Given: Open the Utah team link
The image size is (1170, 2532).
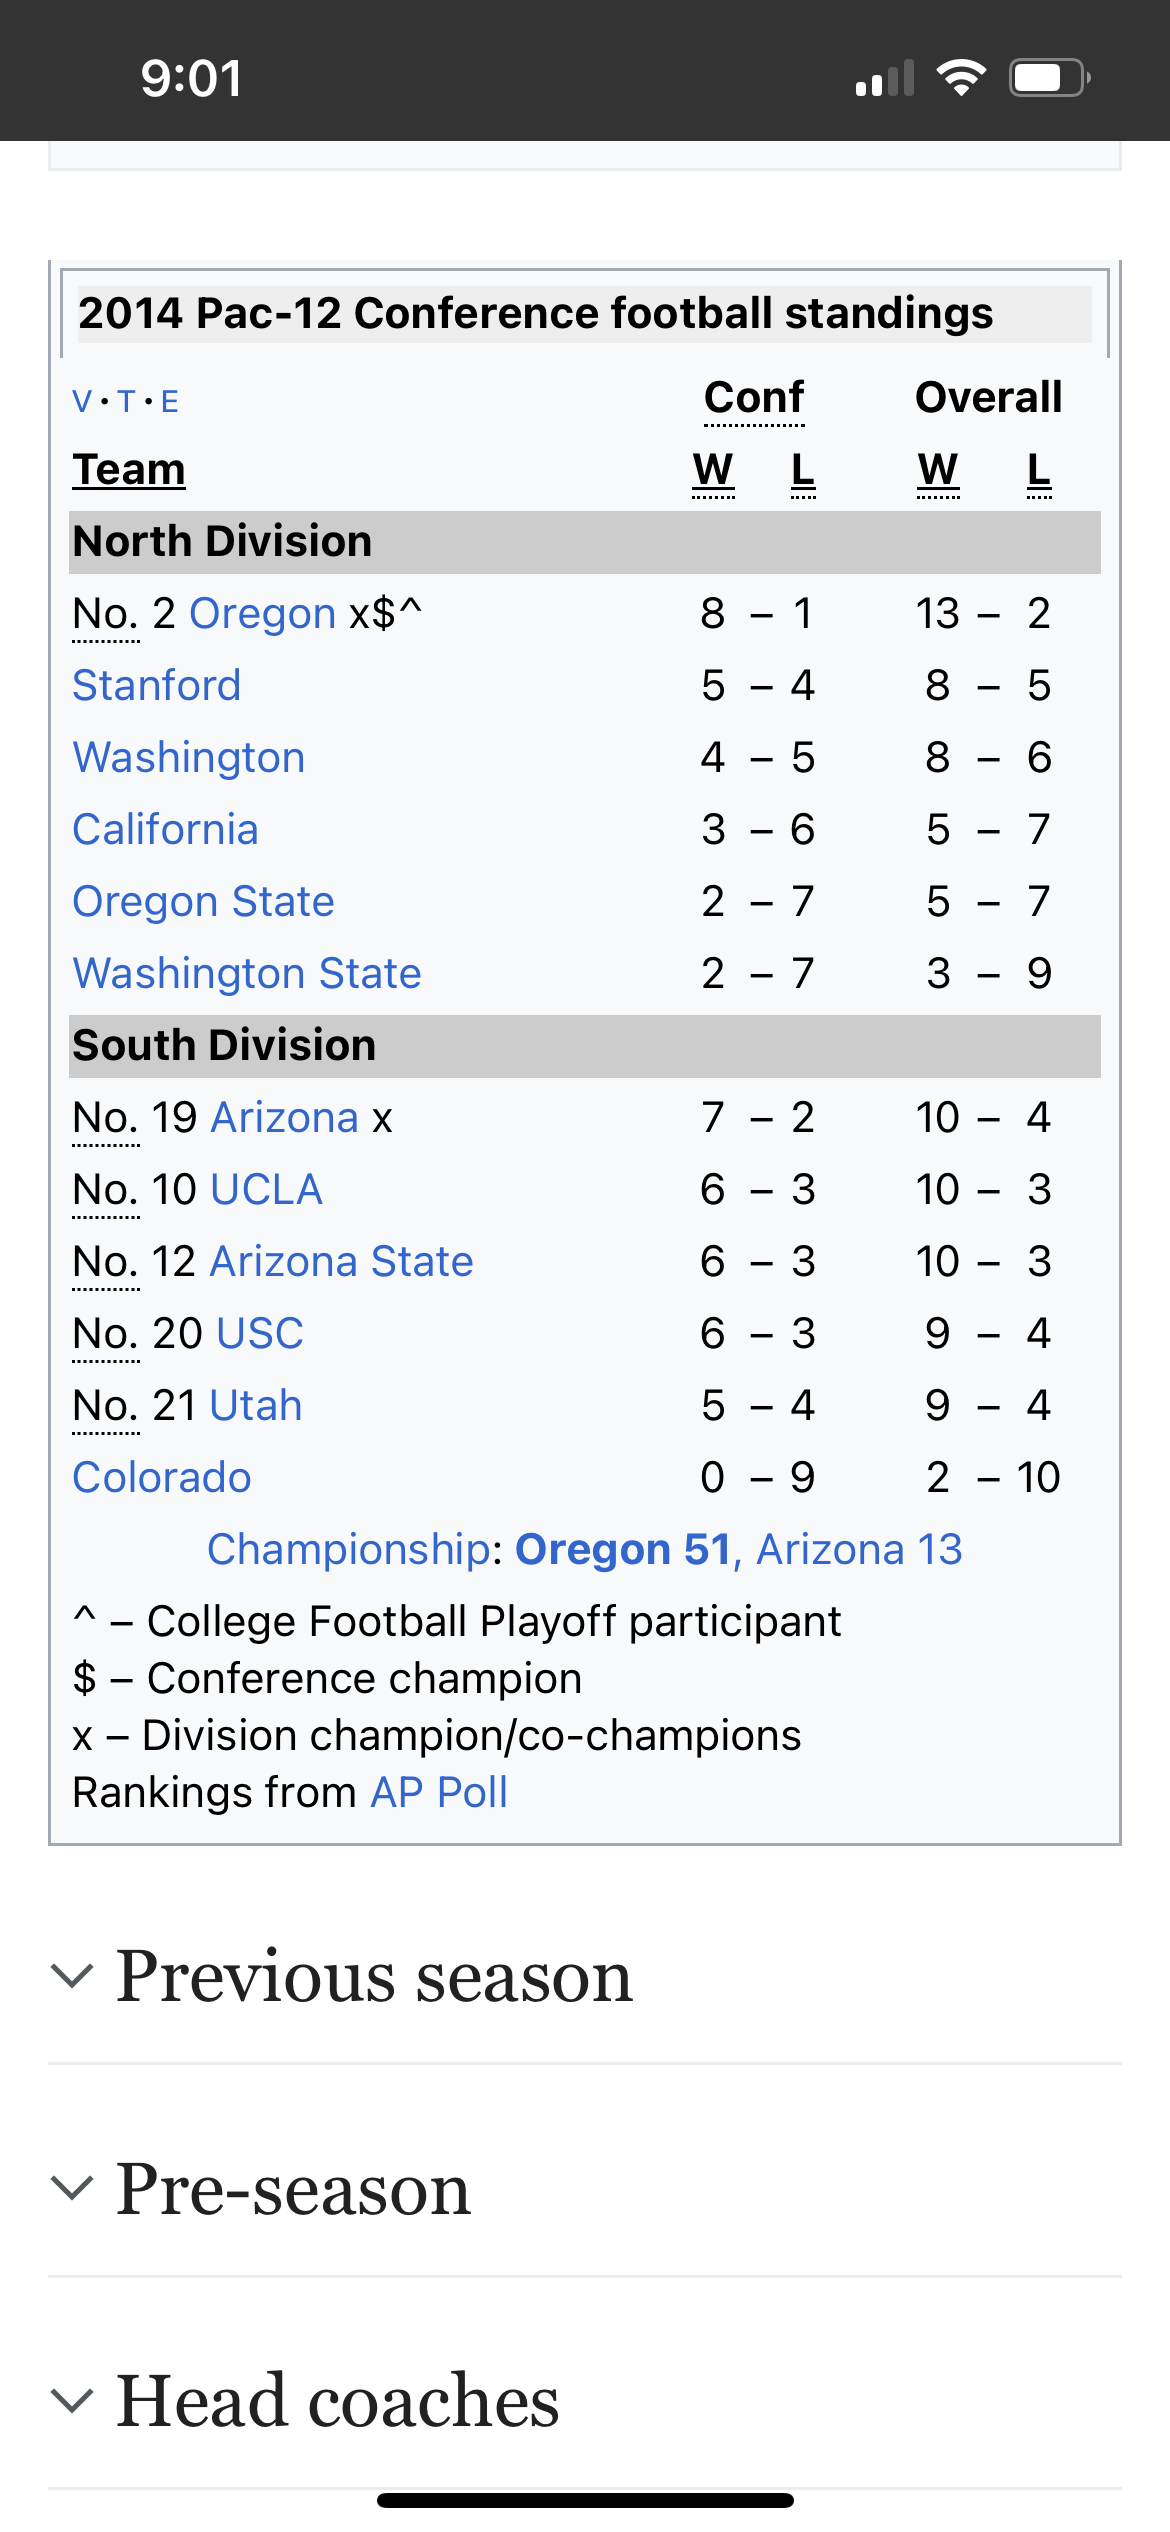Looking at the screenshot, I should tap(256, 1406).
